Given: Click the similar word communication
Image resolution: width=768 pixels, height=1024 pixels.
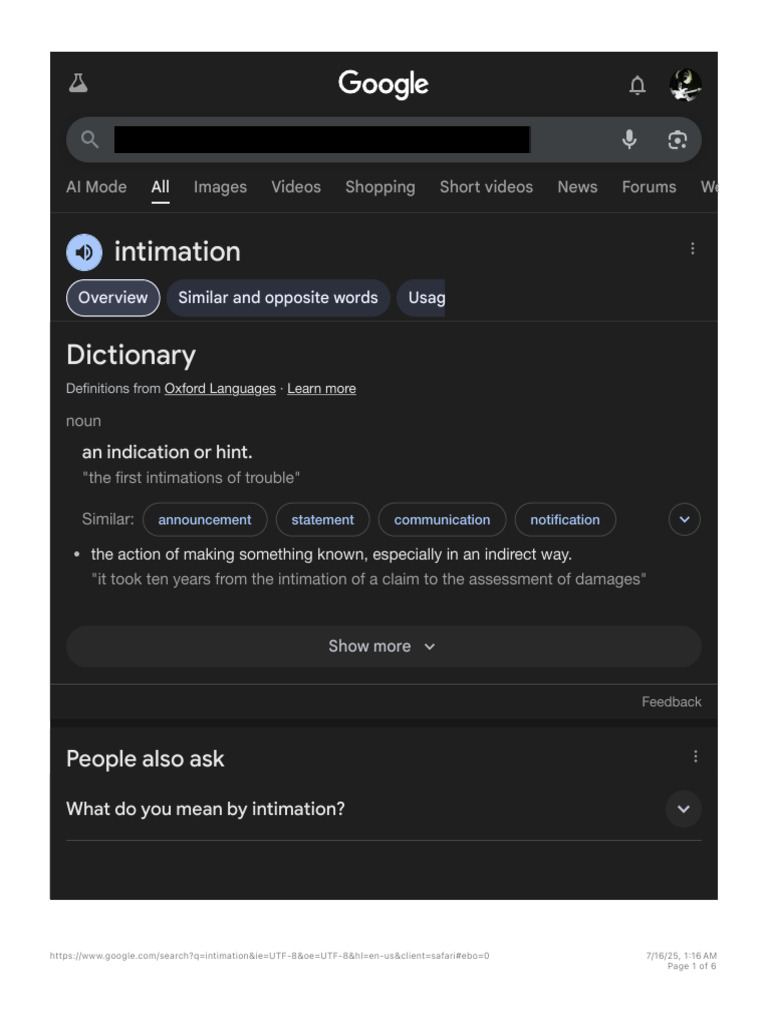Looking at the screenshot, I should coord(442,520).
